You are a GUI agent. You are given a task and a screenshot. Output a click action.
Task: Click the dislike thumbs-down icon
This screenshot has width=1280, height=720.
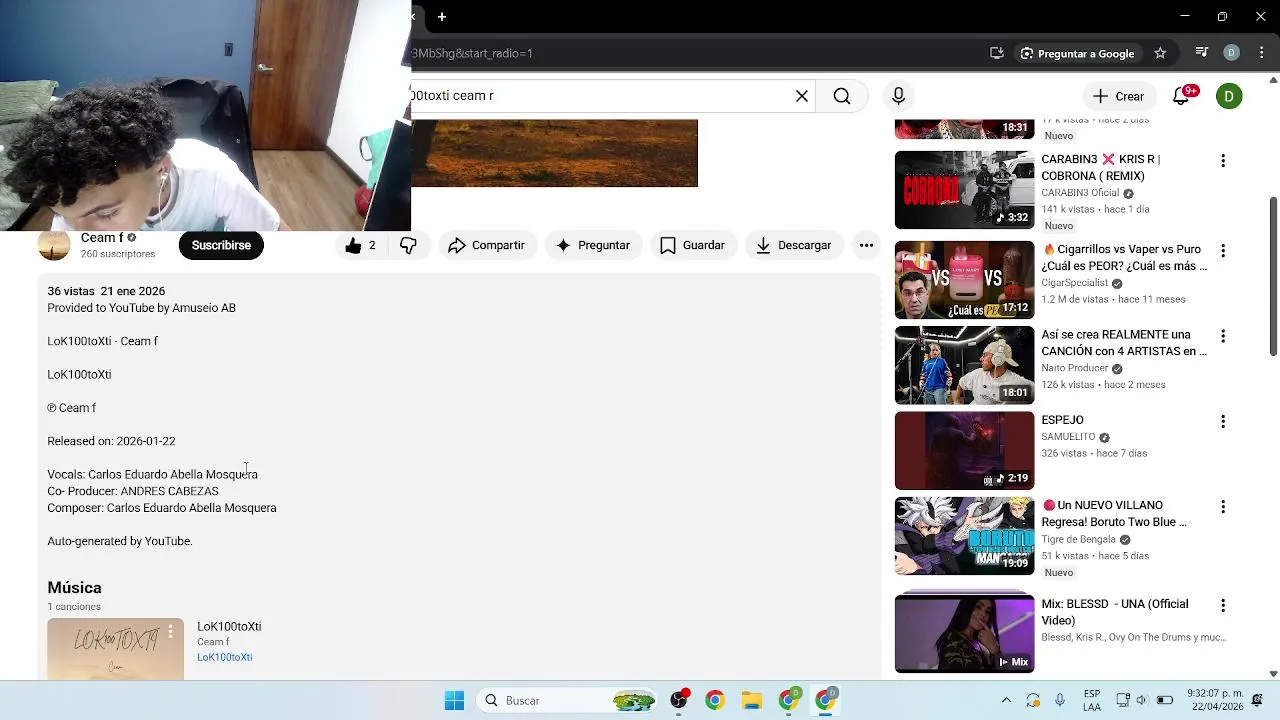click(x=408, y=245)
